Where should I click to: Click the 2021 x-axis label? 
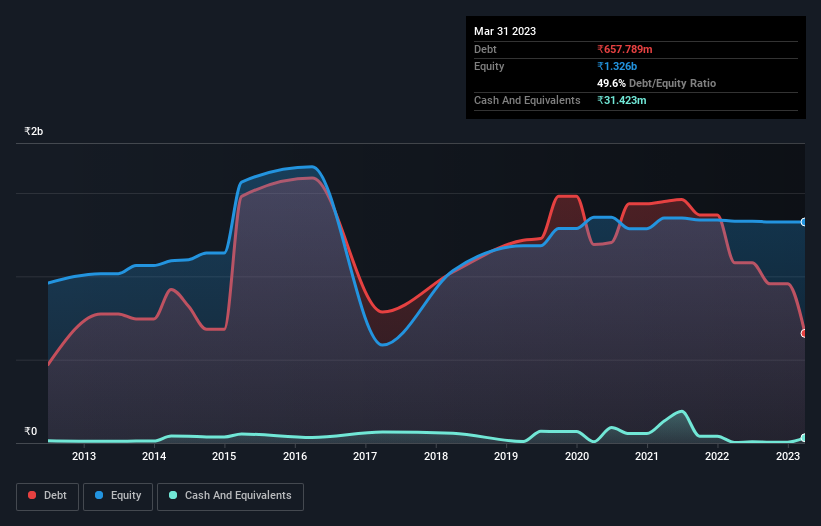pyautogui.click(x=647, y=456)
